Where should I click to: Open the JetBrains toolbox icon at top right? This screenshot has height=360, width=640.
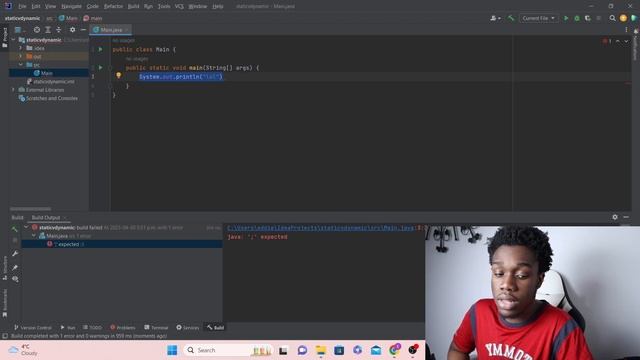(x=634, y=18)
